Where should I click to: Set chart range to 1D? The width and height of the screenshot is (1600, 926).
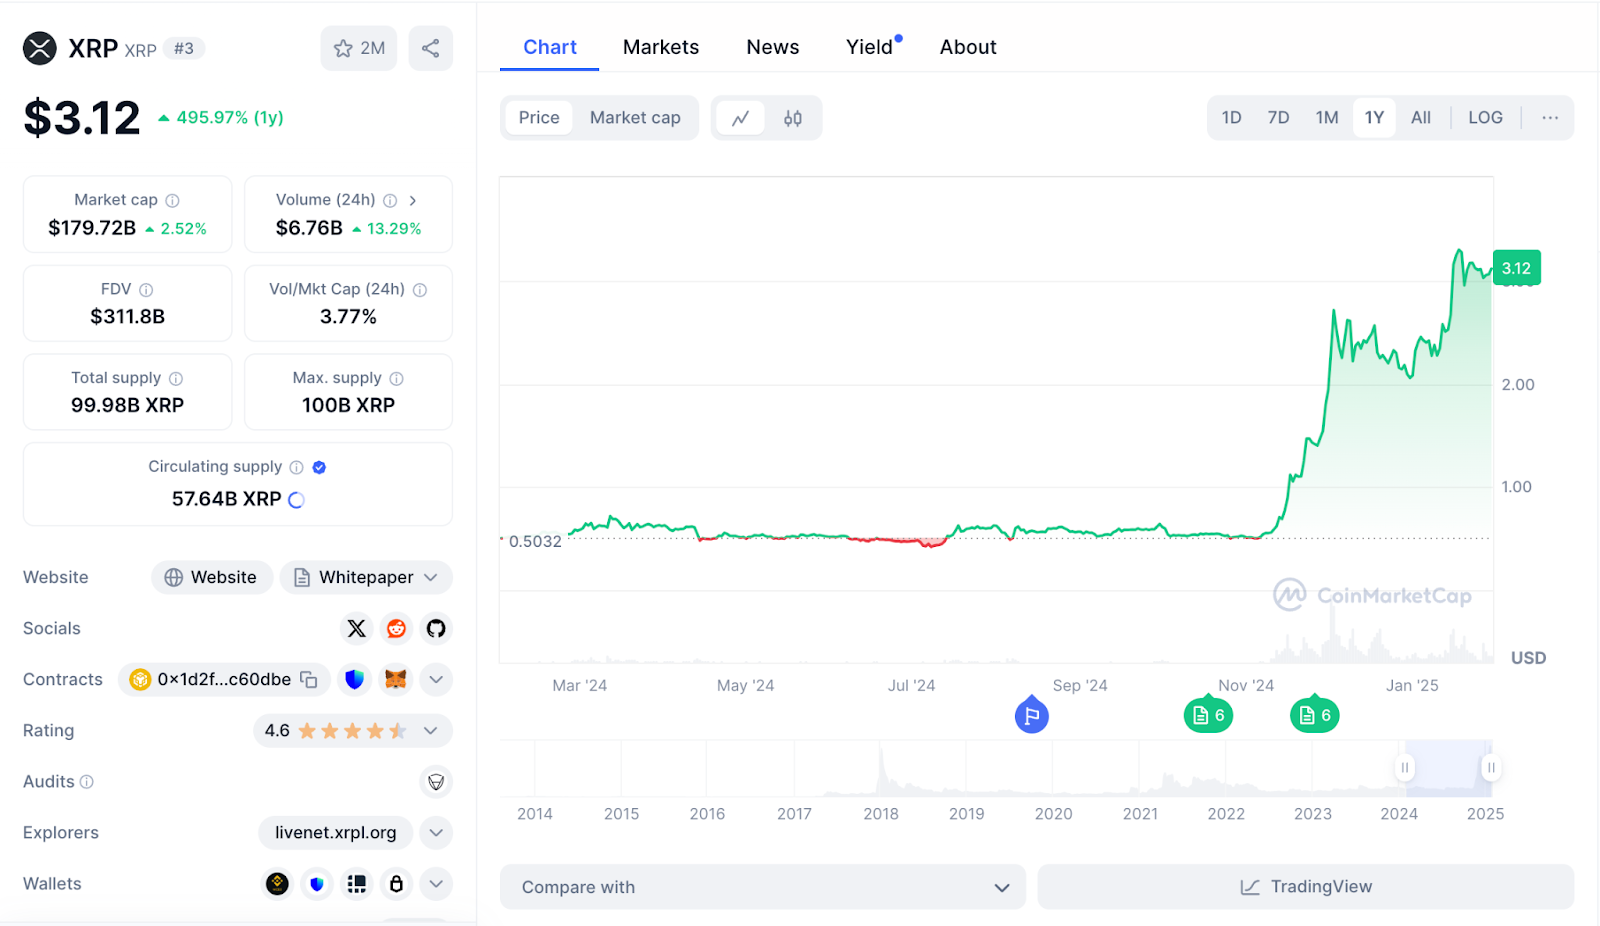[x=1231, y=118]
